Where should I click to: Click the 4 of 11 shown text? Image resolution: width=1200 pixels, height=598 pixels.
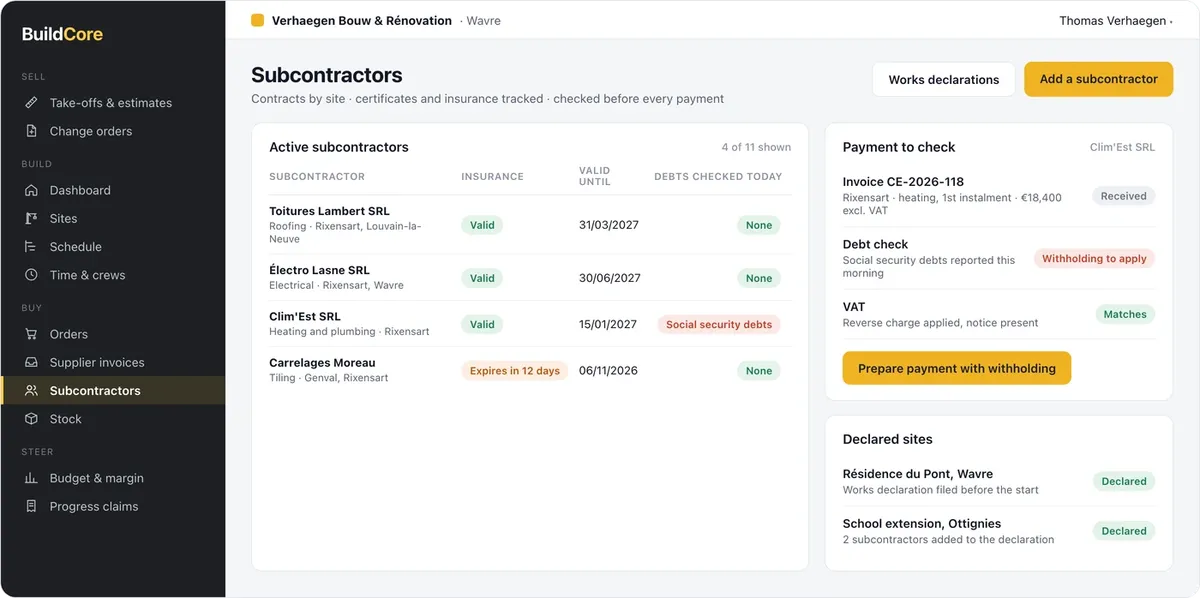click(756, 147)
